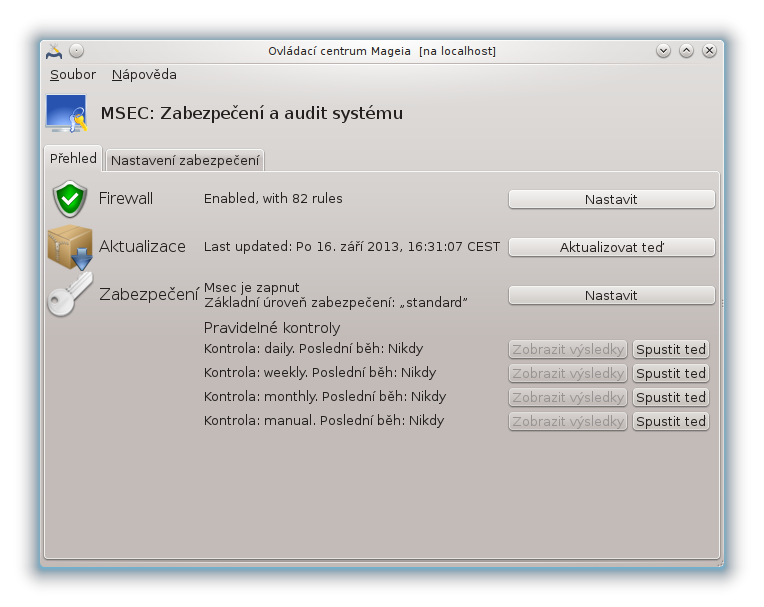Viewport: 764px width, 607px height.
Task: Run the weekly check with Spustit teď
Action: pos(670,373)
